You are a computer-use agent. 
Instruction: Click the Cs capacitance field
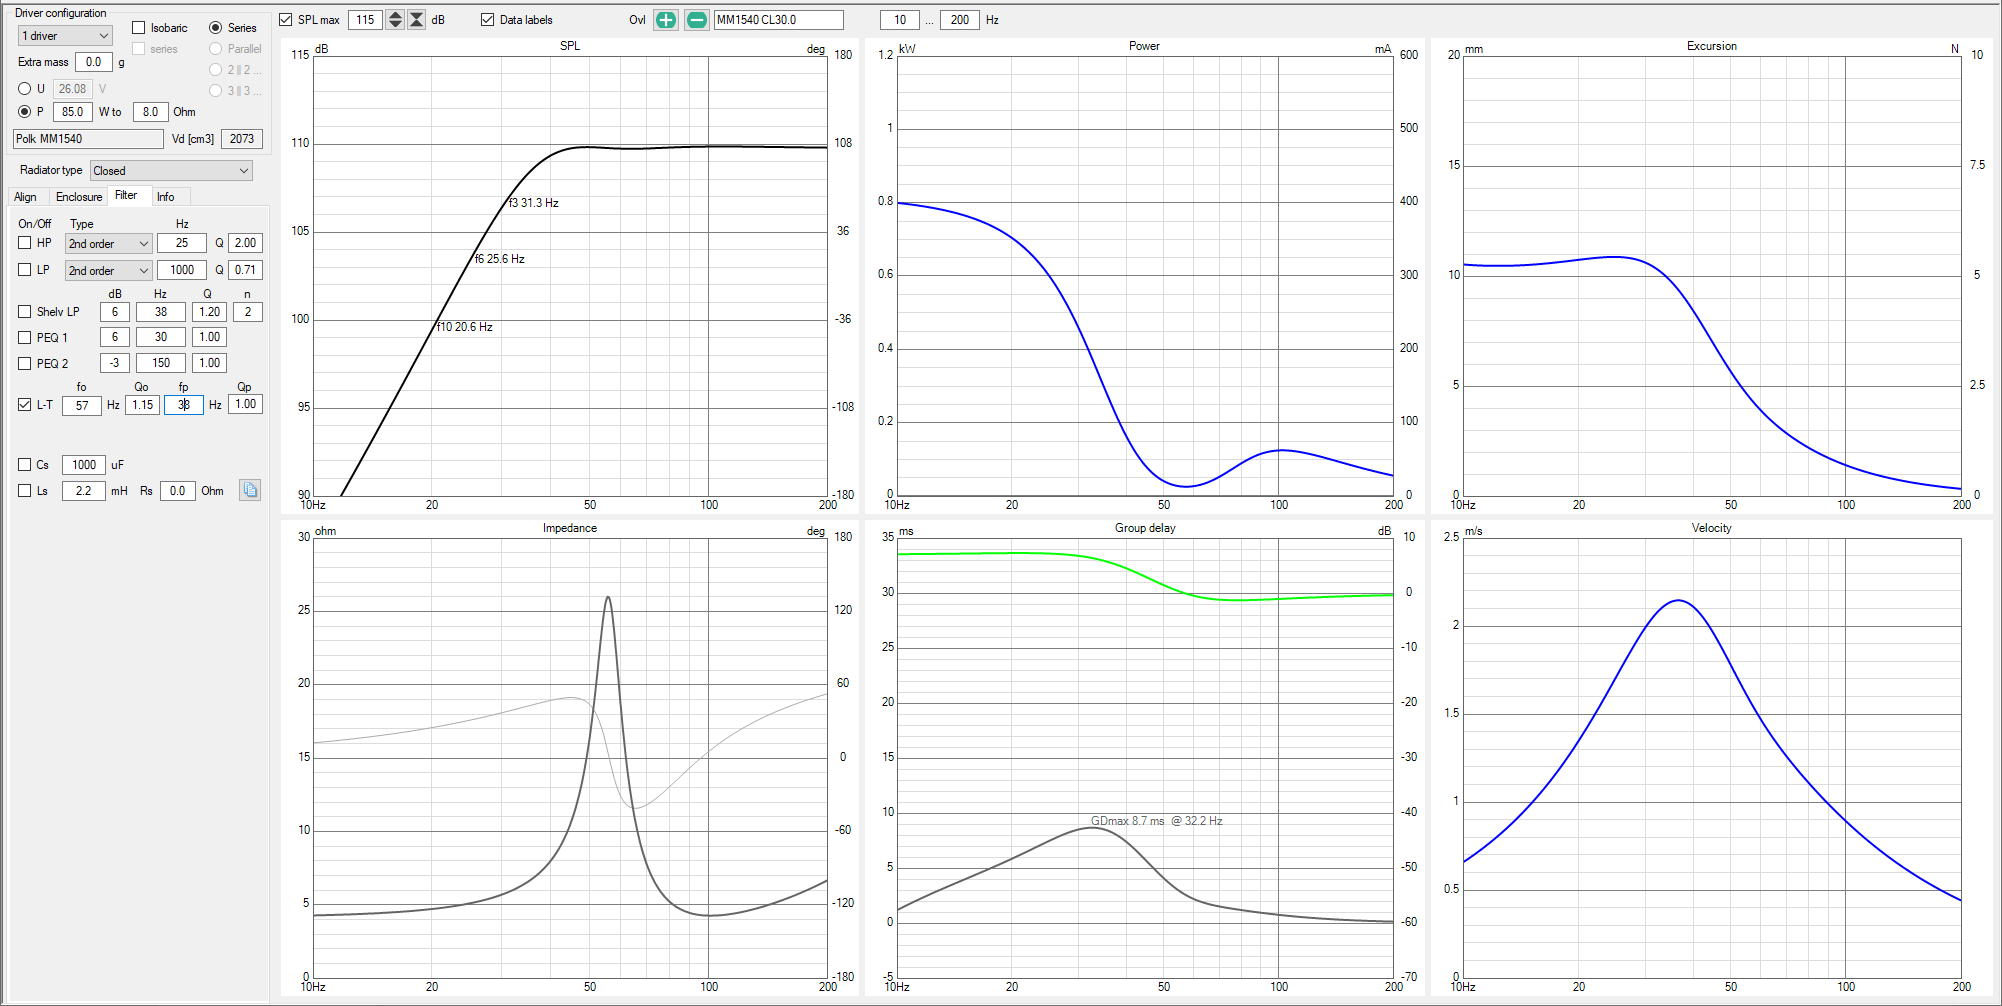tap(84, 465)
